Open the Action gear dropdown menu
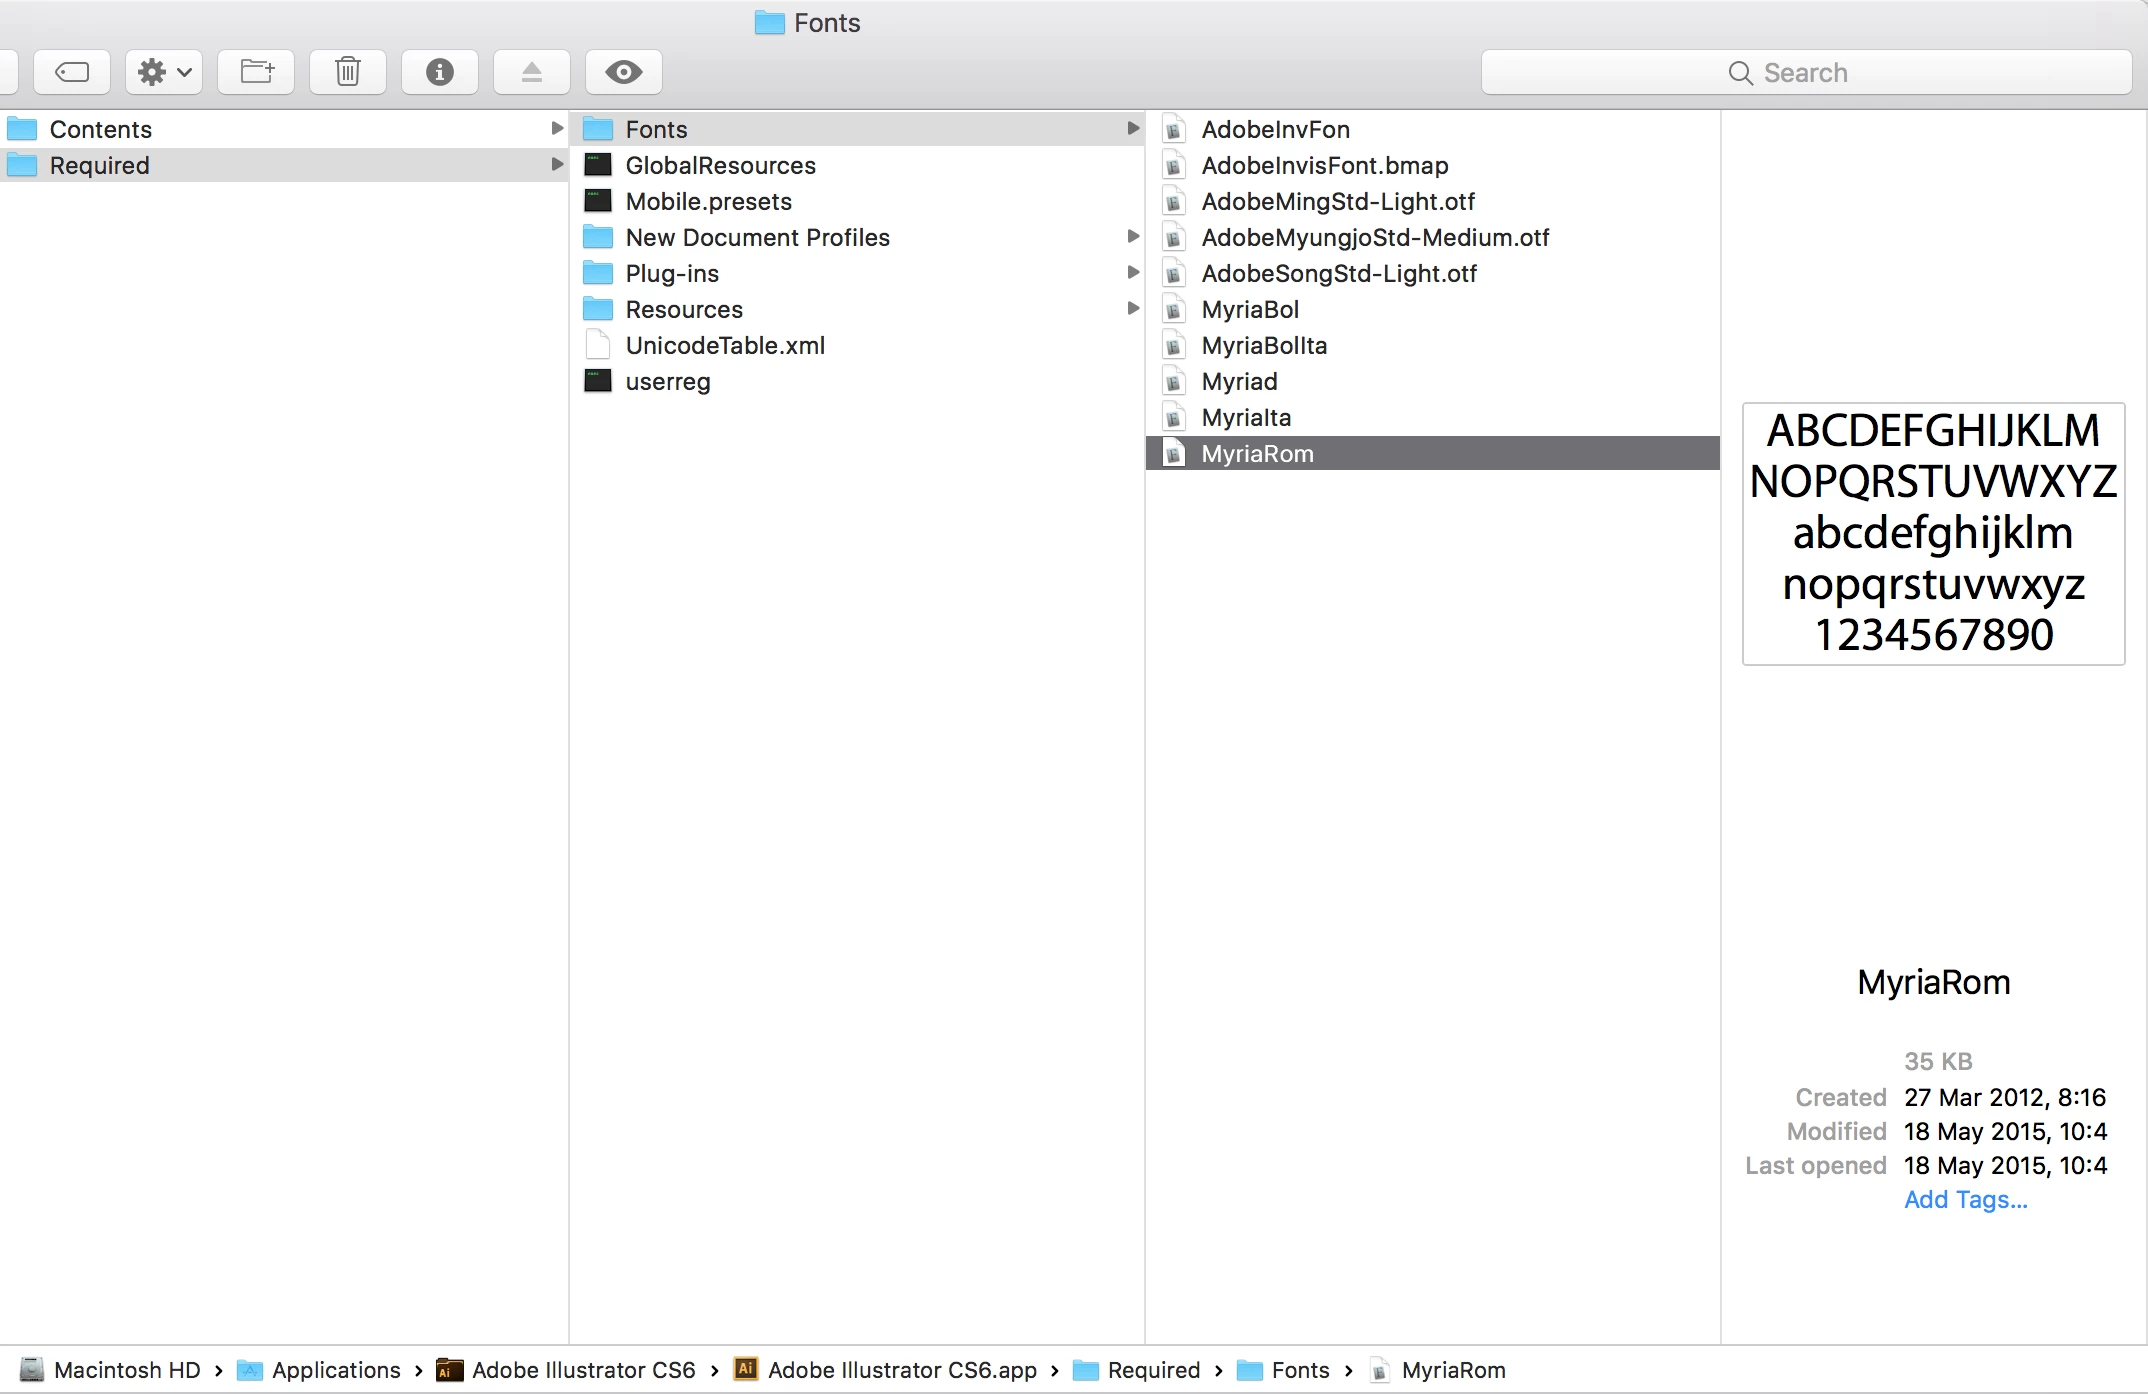2148x1394 pixels. tap(164, 72)
